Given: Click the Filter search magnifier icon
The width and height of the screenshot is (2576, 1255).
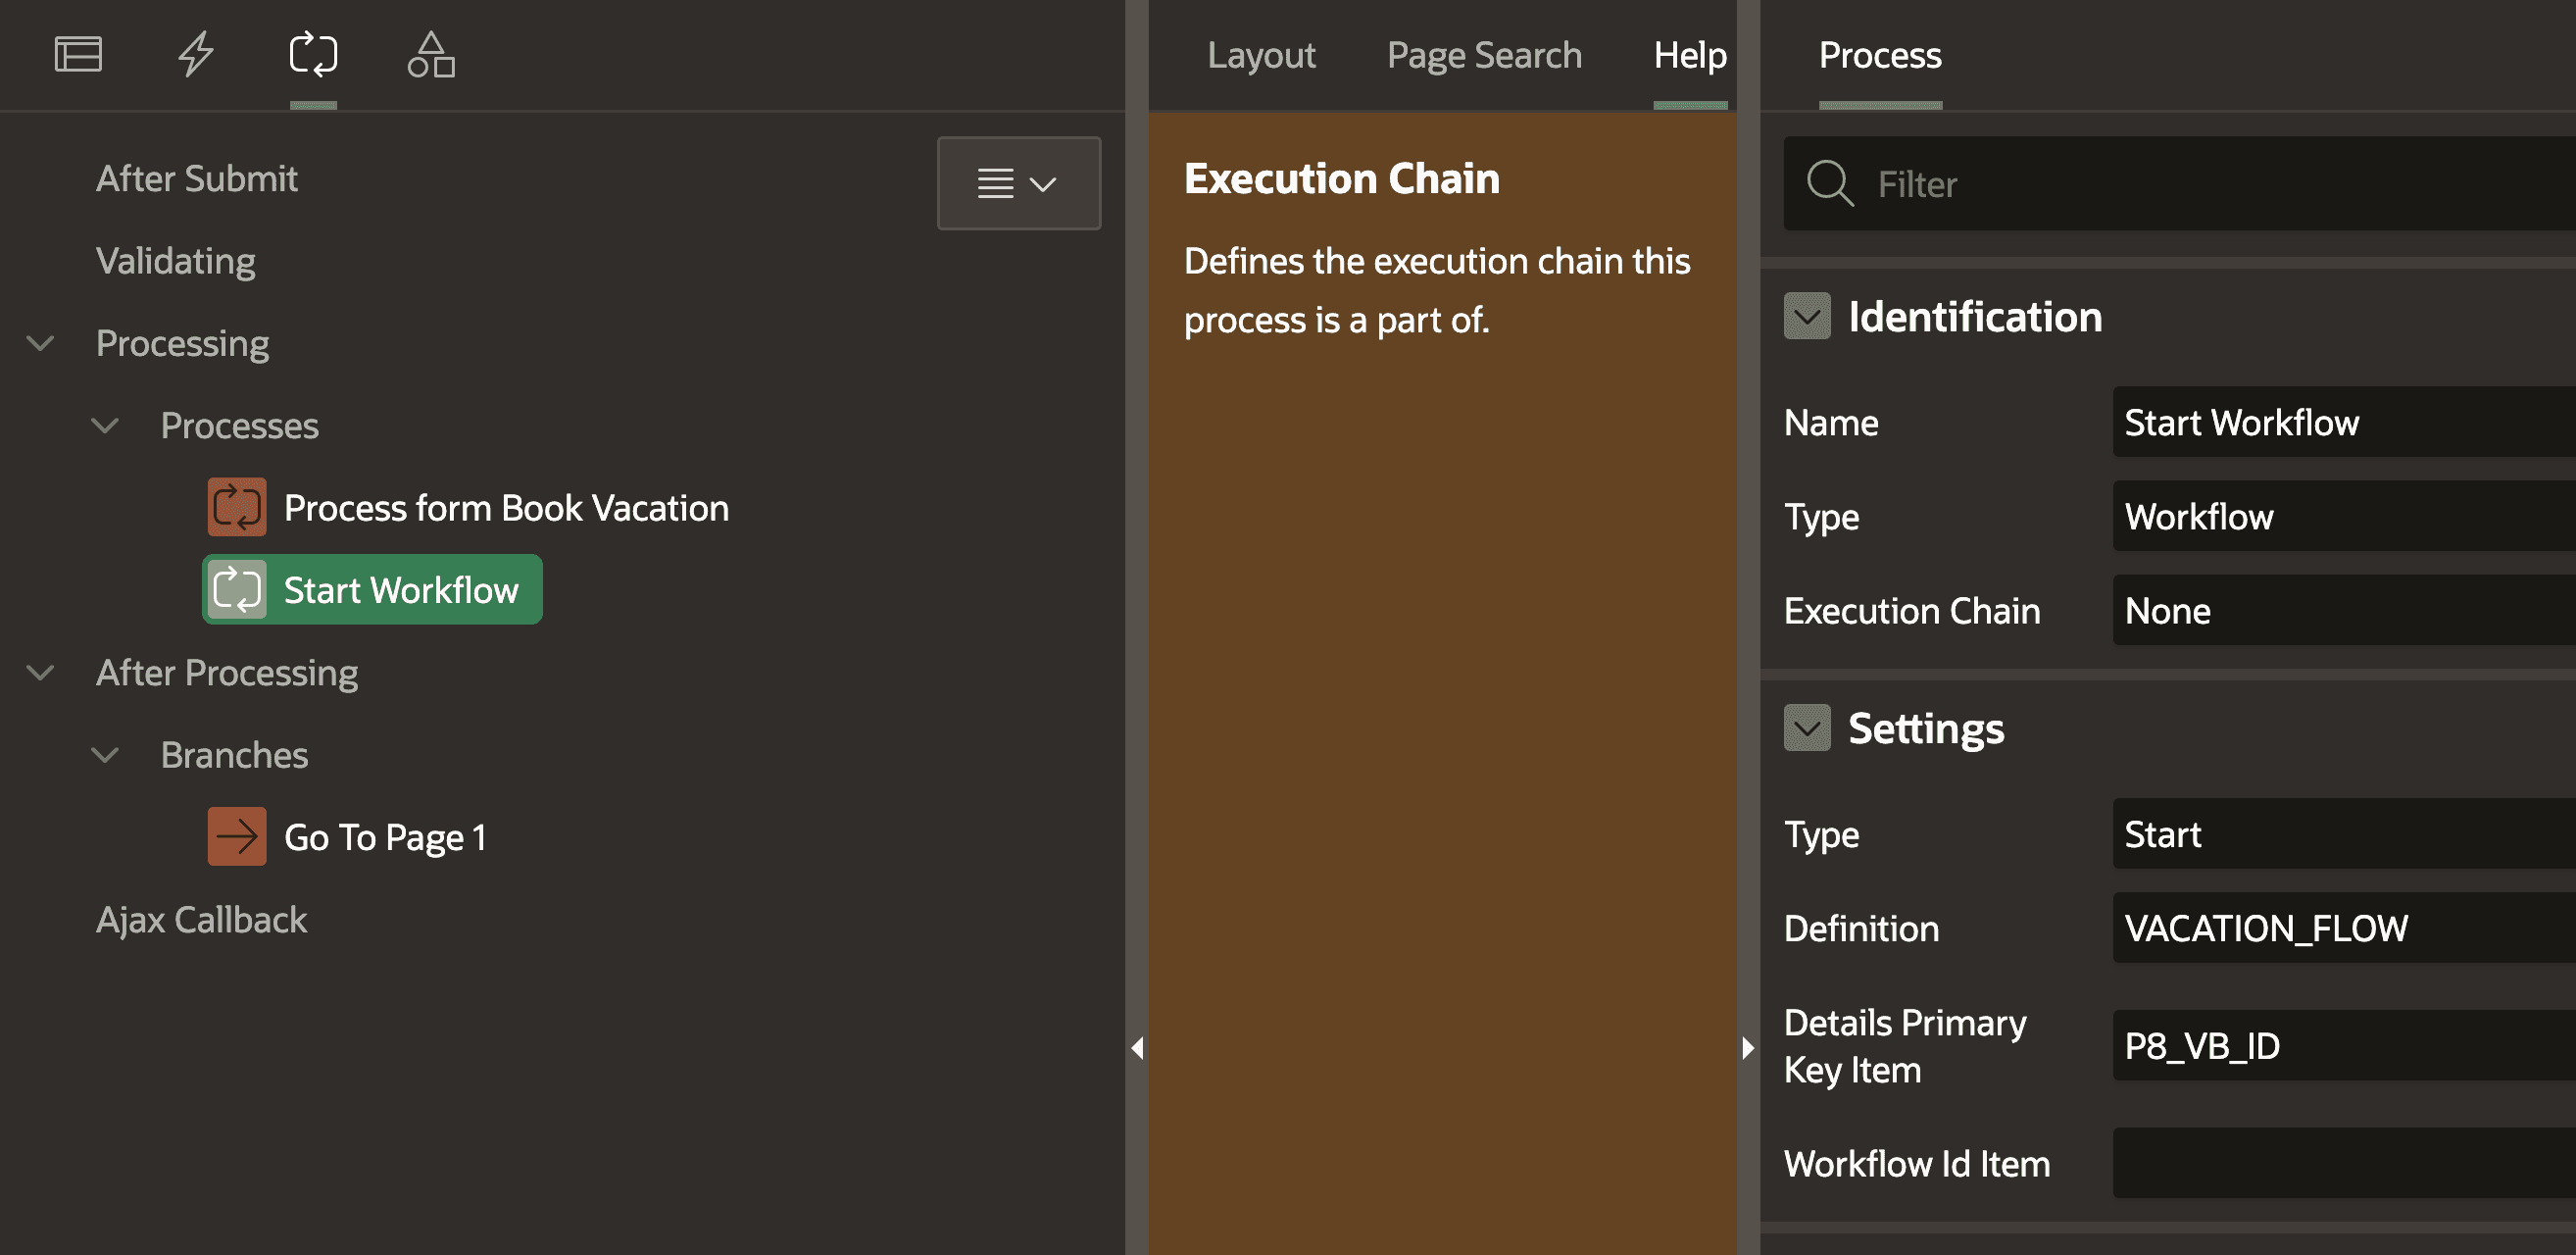Looking at the screenshot, I should (x=1830, y=183).
